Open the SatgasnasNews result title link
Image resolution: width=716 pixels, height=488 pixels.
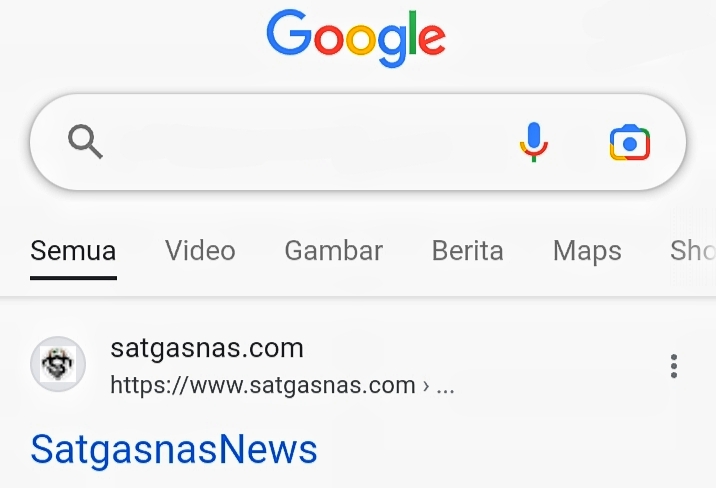tap(174, 450)
